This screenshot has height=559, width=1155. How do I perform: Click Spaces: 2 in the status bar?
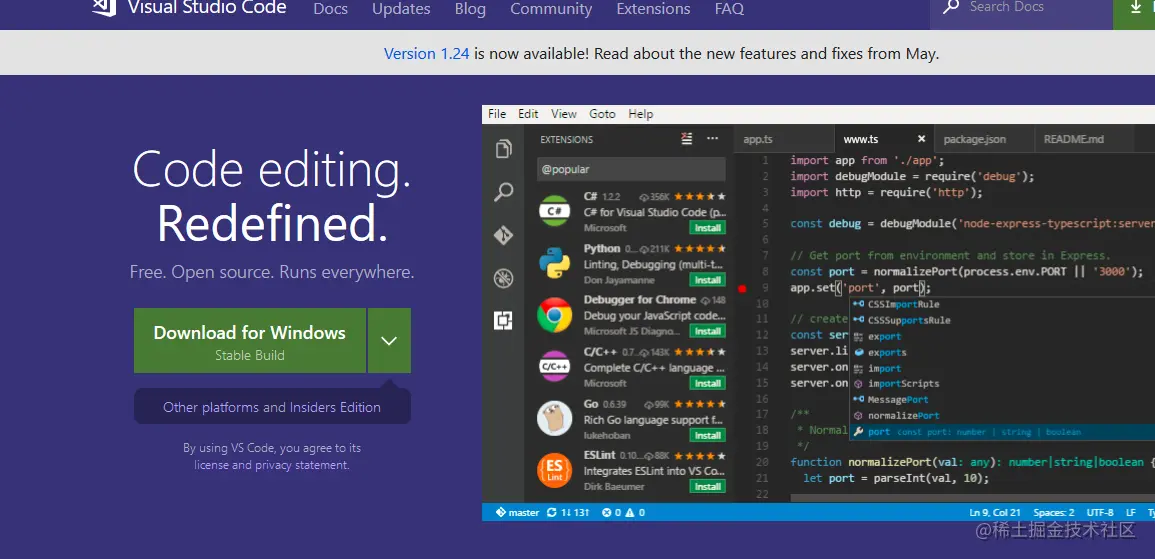coord(1053,513)
